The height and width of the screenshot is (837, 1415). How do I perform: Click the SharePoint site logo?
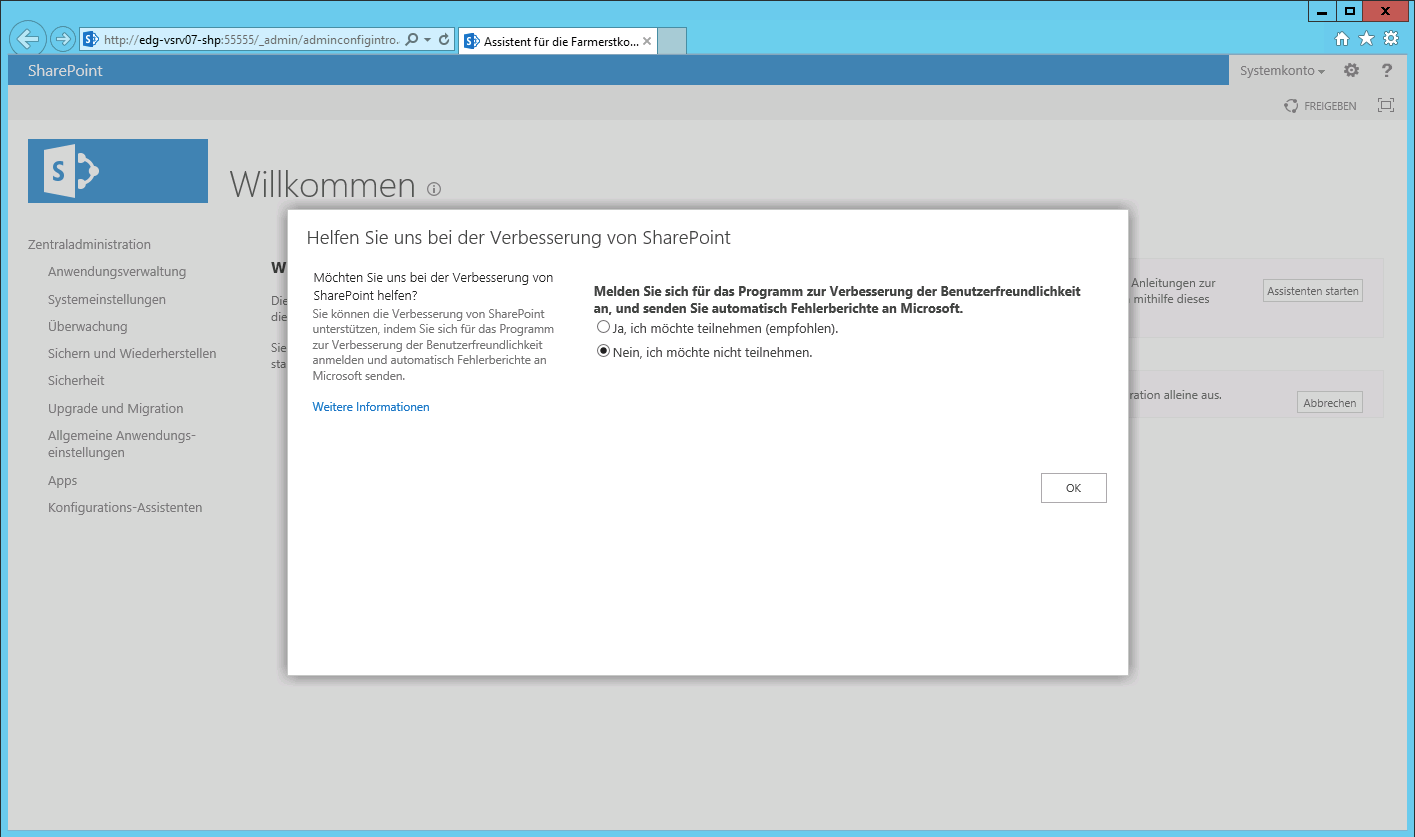(x=118, y=171)
